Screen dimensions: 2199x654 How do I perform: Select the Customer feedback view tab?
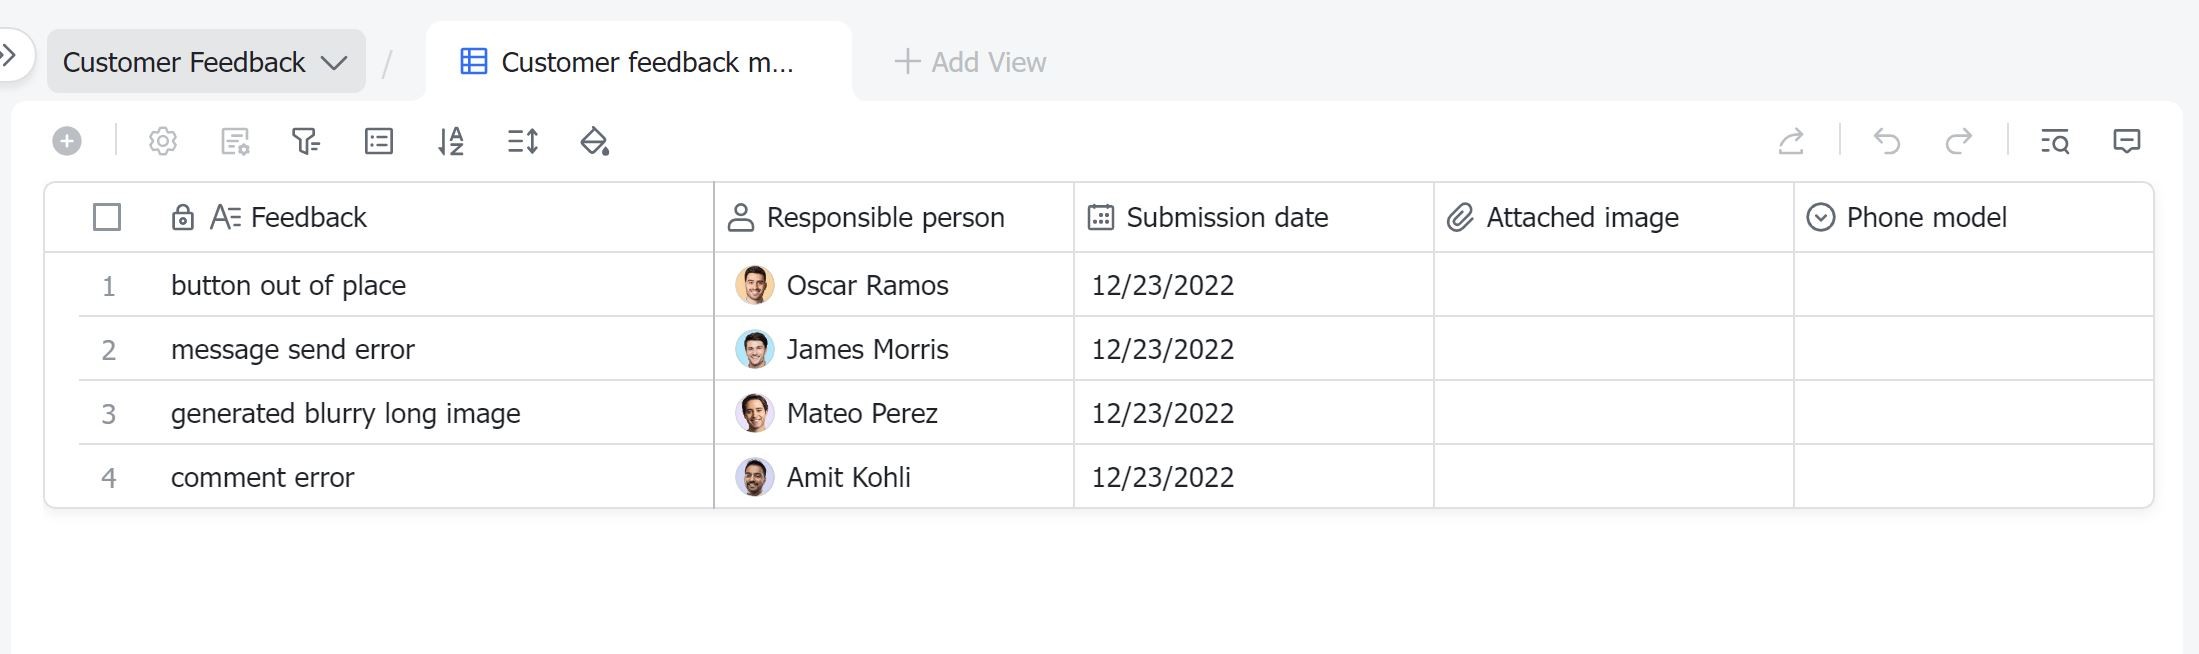point(638,62)
